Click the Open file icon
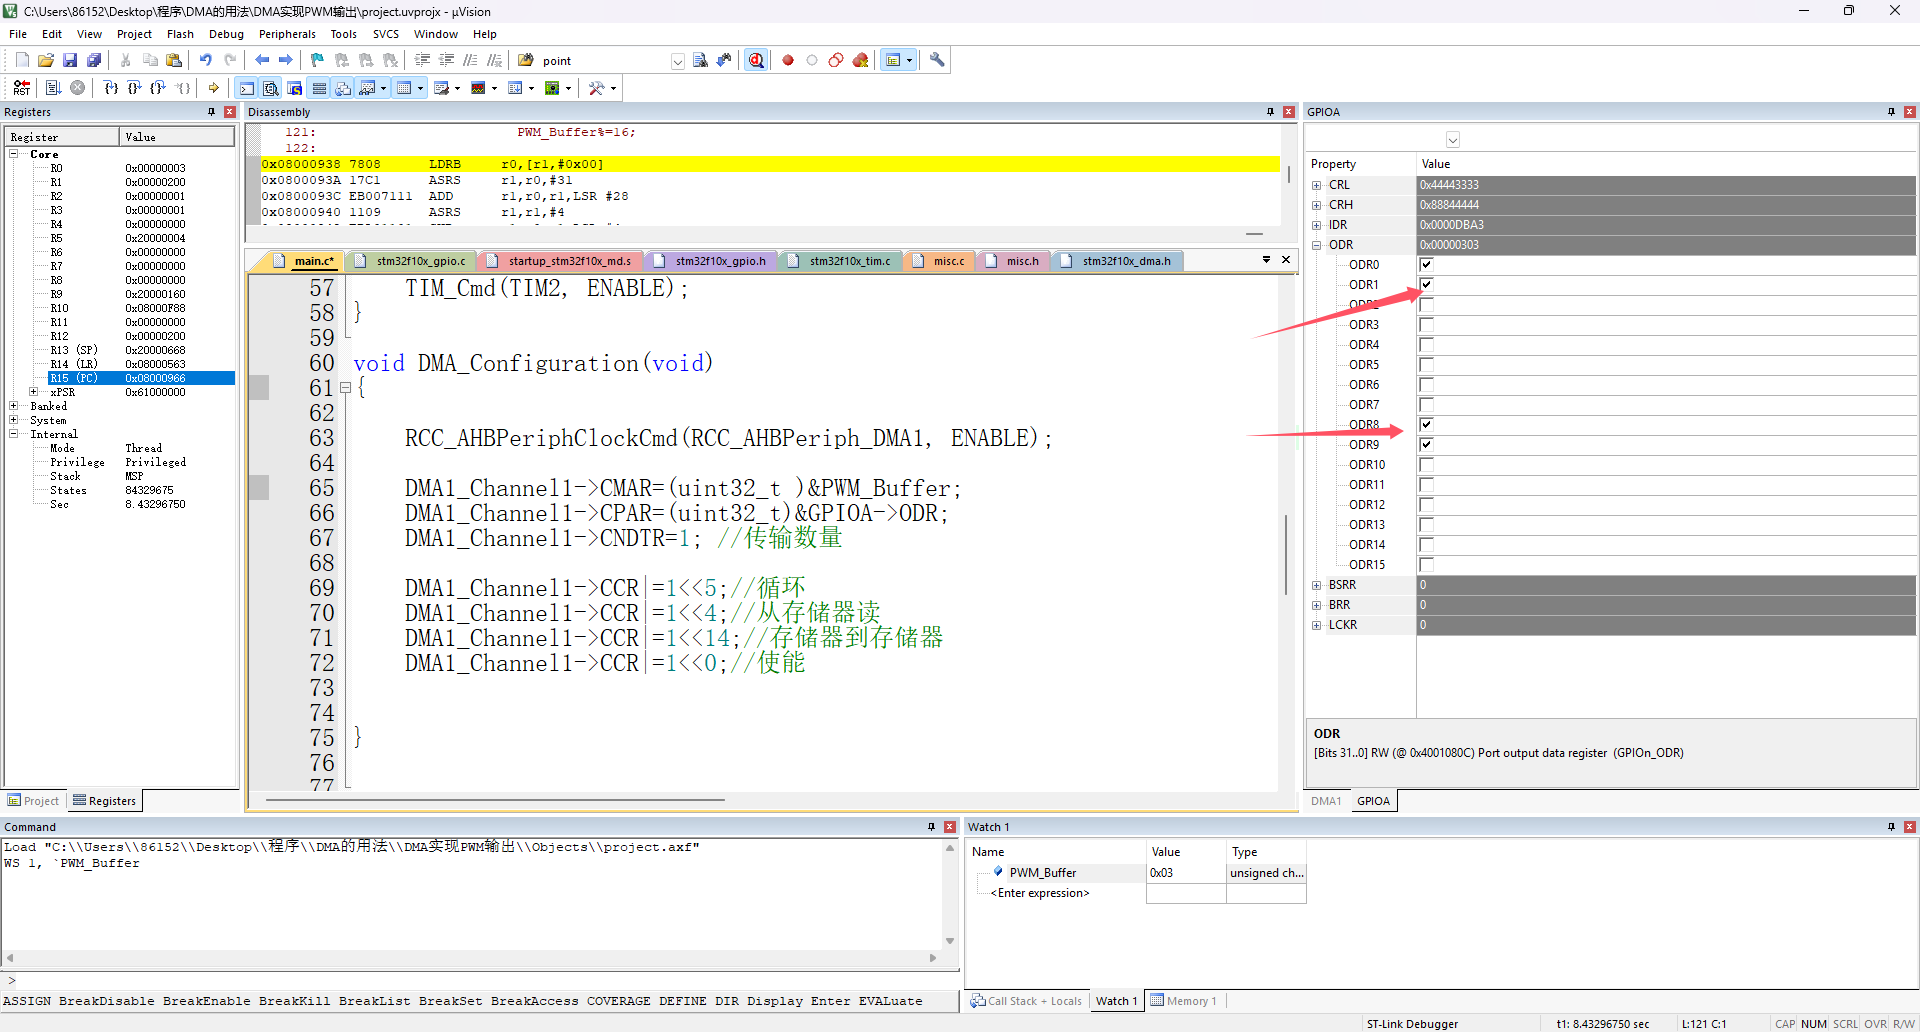The width and height of the screenshot is (1920, 1032). [46, 60]
